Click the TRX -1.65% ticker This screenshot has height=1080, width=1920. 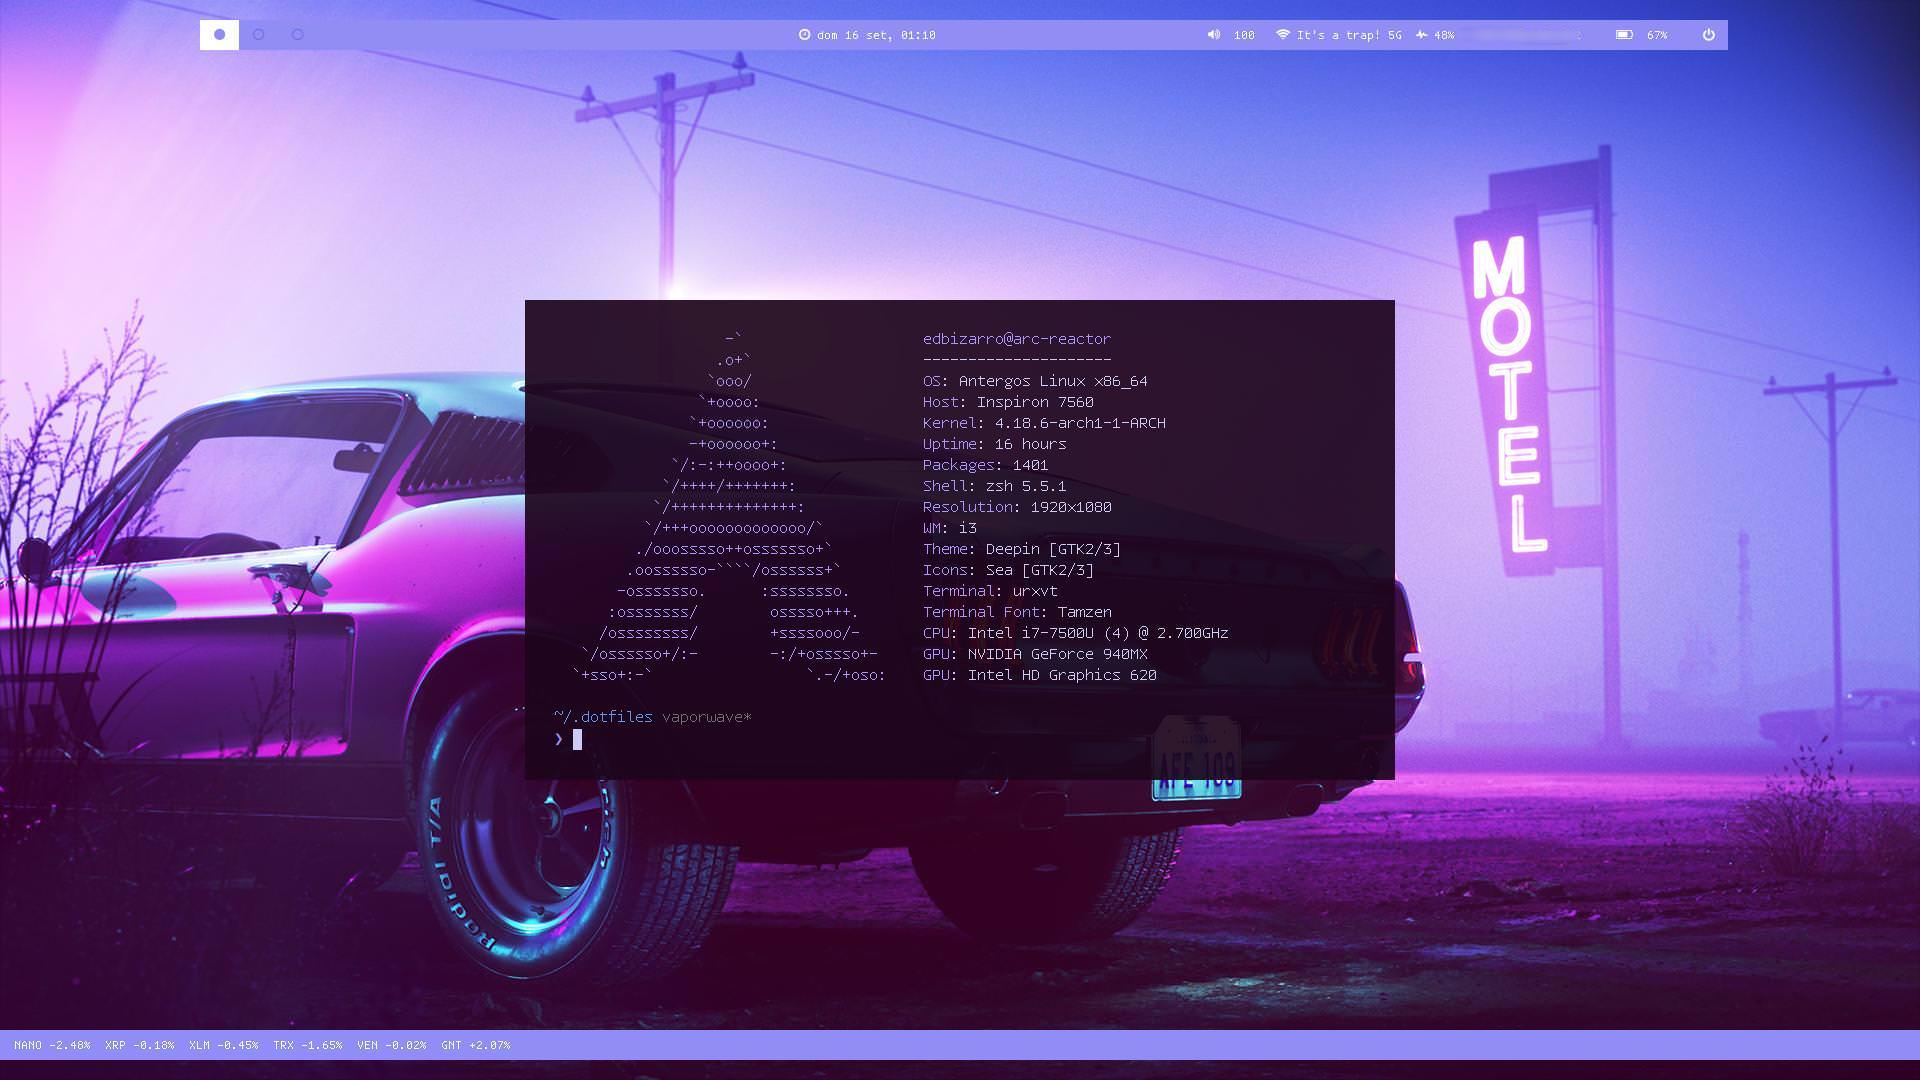307,1045
